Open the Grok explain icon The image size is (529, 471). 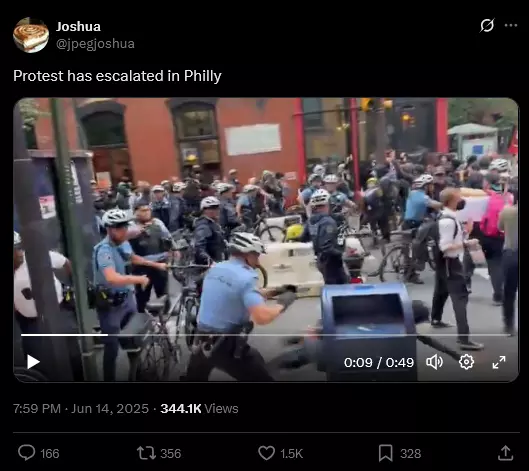(487, 25)
